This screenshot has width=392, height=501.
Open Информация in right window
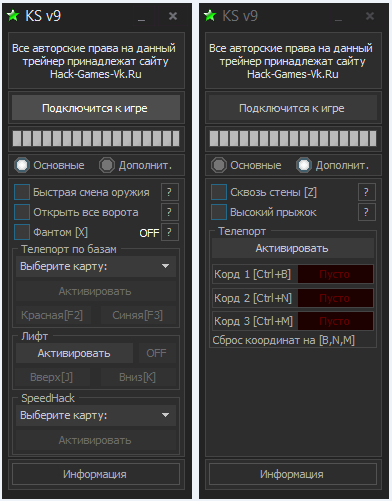pyautogui.click(x=293, y=474)
